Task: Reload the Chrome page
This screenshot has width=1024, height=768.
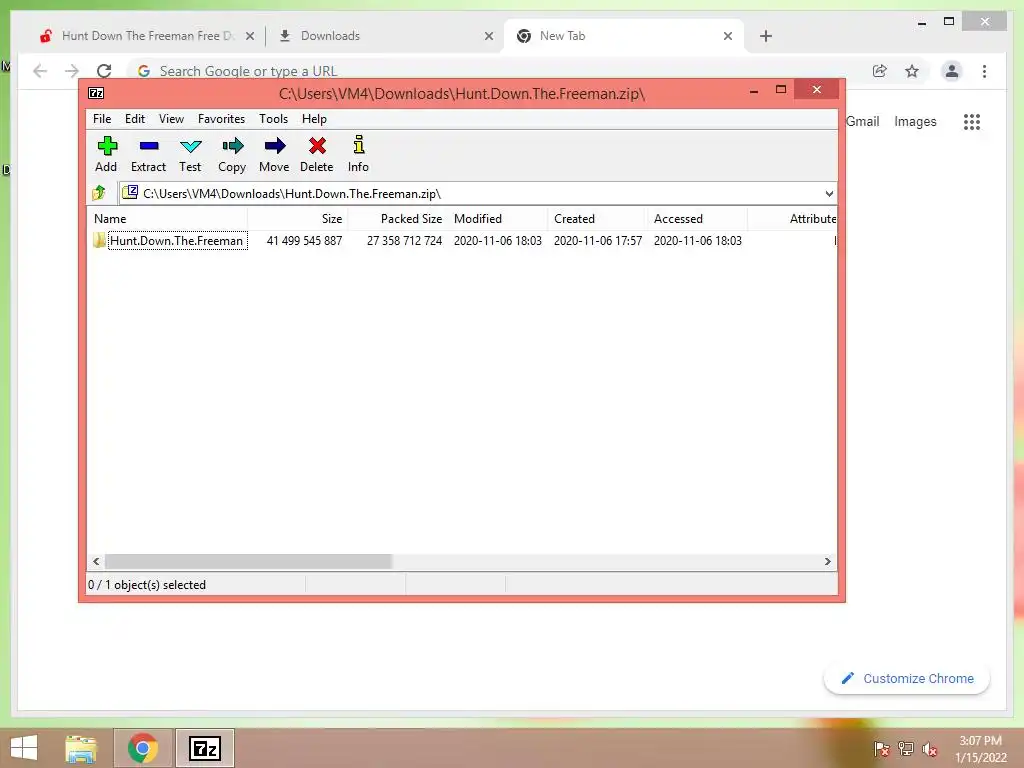Action: 104,71
